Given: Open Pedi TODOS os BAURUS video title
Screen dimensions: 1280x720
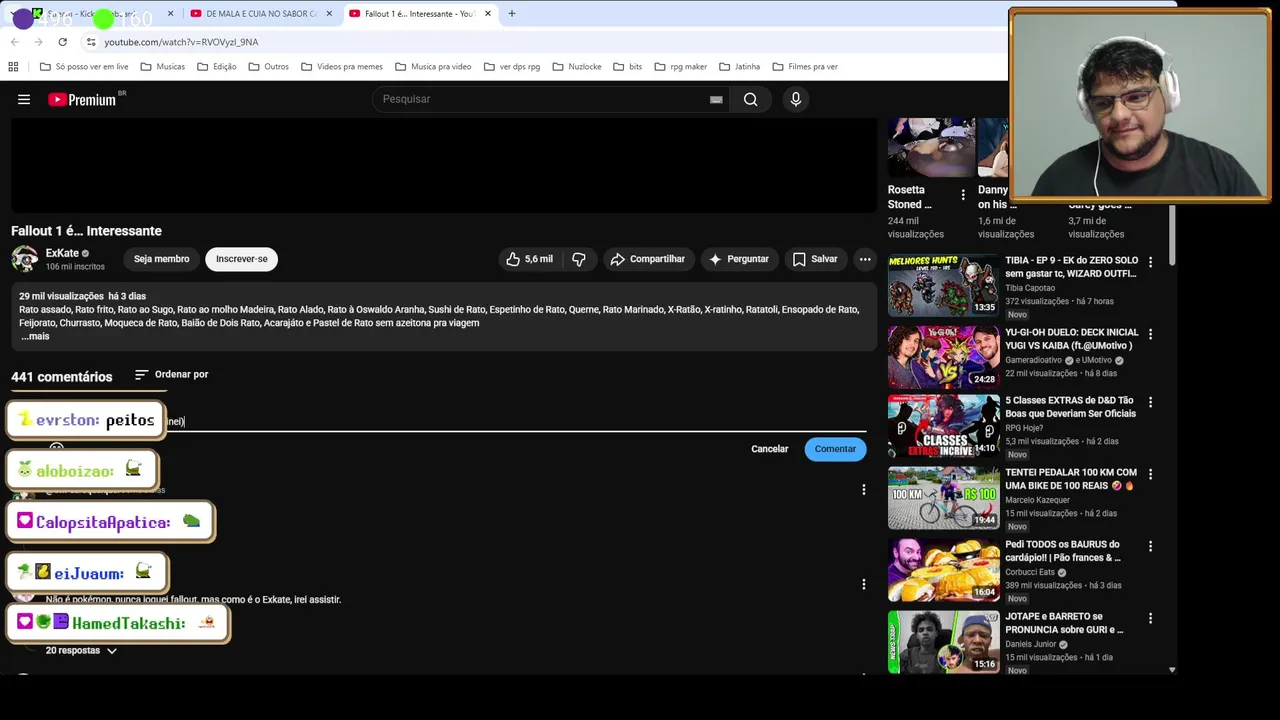Looking at the screenshot, I should point(1063,551).
